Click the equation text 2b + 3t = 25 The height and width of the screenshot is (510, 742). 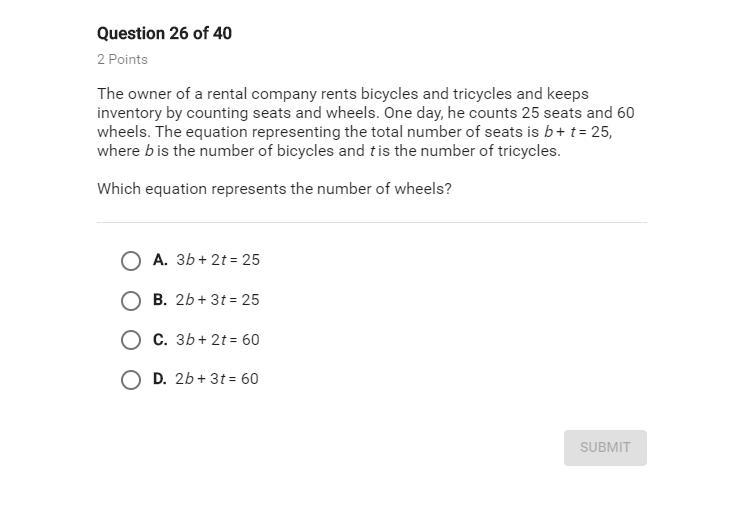pyautogui.click(x=217, y=300)
